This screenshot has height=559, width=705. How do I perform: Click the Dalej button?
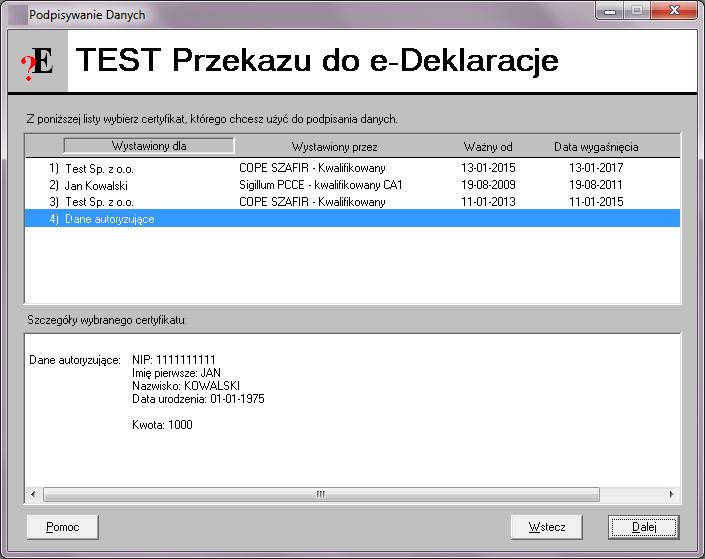(x=643, y=527)
